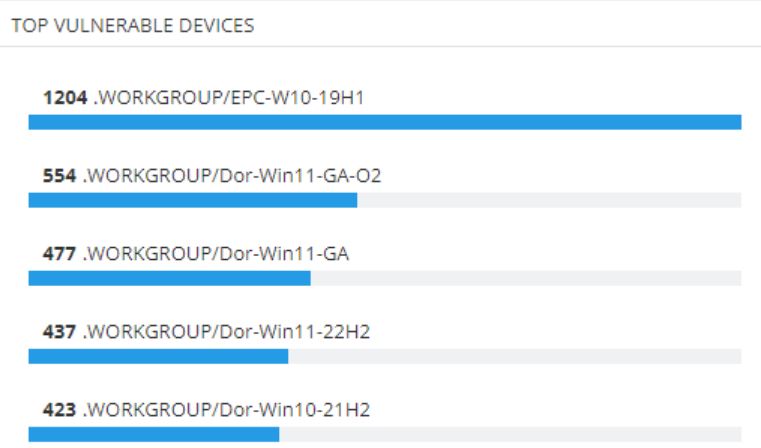761x448 pixels.
Task: Open device .WORKGROUP/Dor-Win11-GA-O2
Action: (x=232, y=176)
